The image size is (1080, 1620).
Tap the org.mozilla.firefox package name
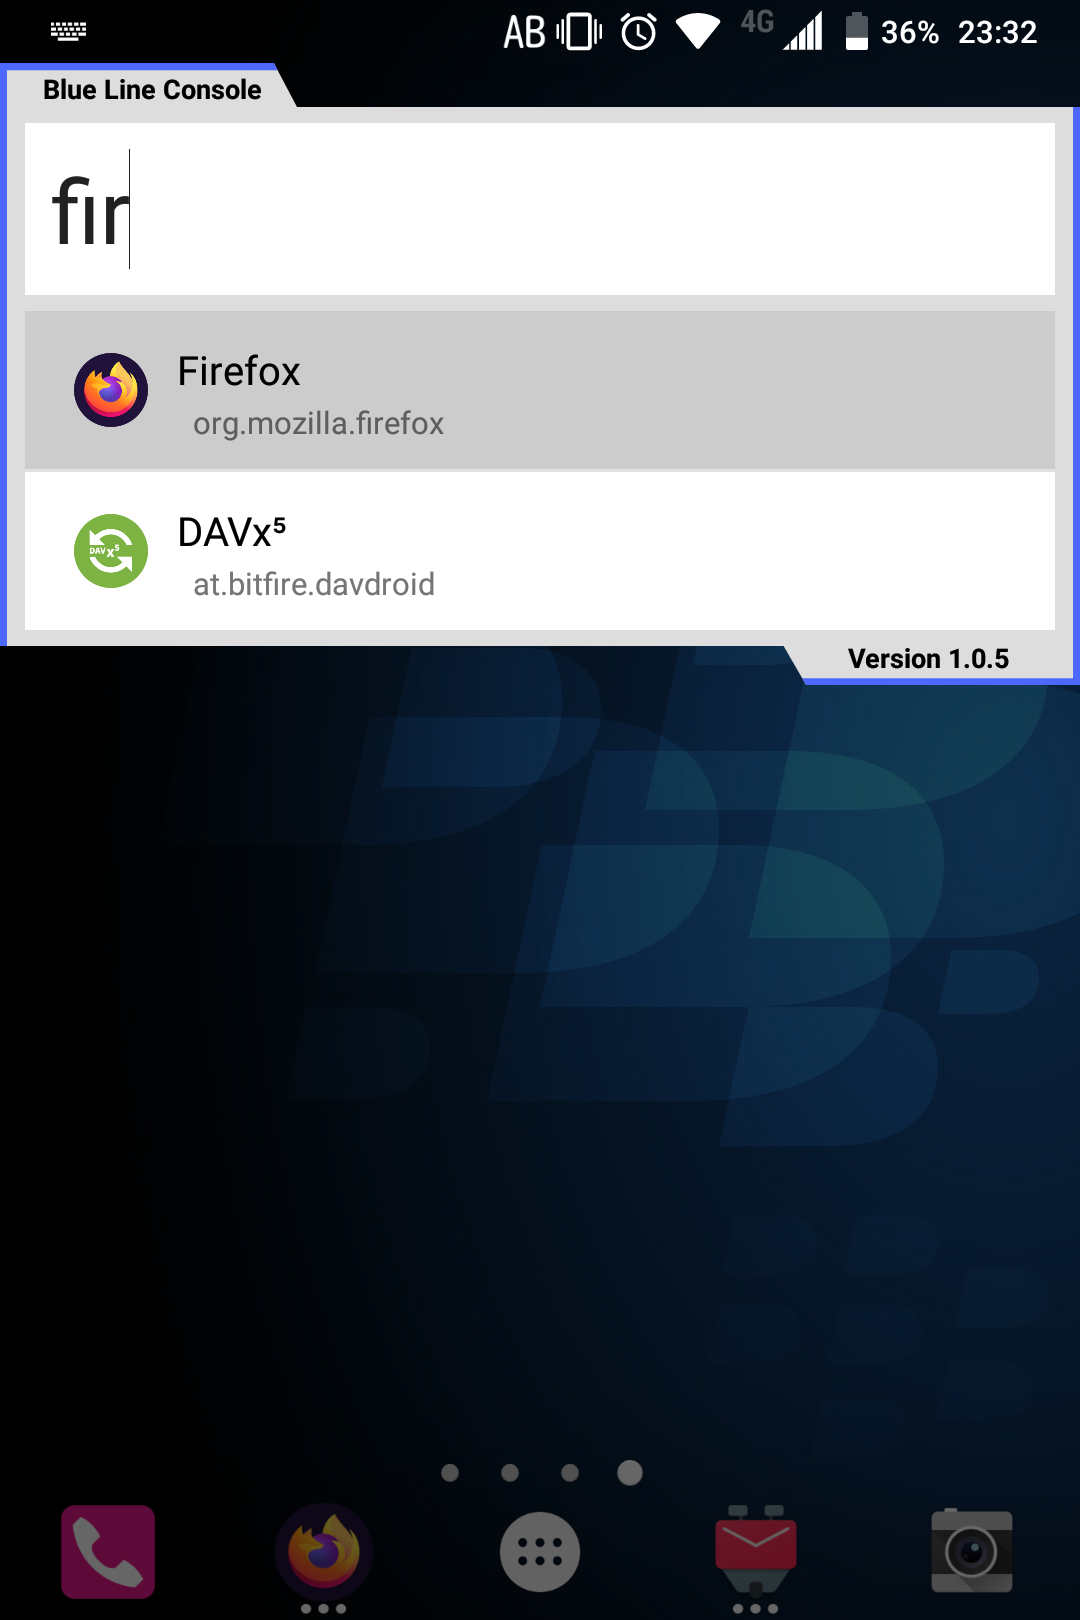318,424
